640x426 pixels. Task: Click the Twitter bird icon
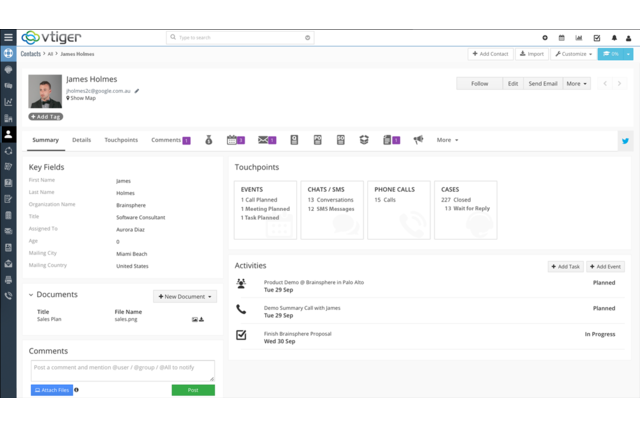click(x=626, y=141)
